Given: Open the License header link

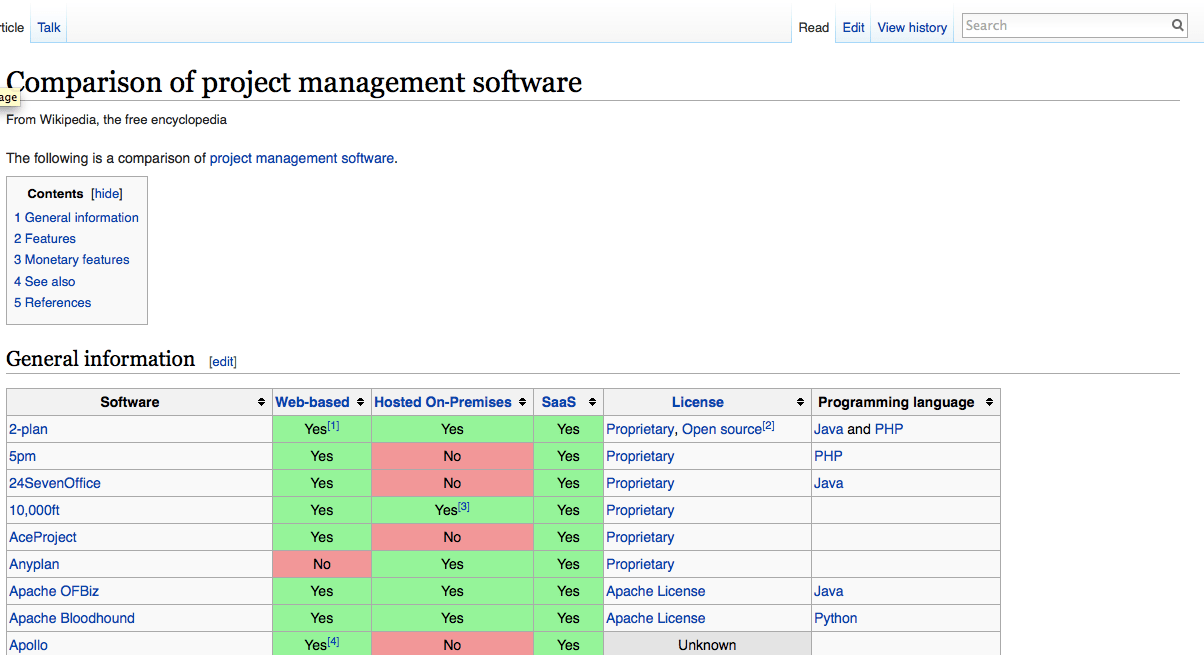Looking at the screenshot, I should click(698, 402).
